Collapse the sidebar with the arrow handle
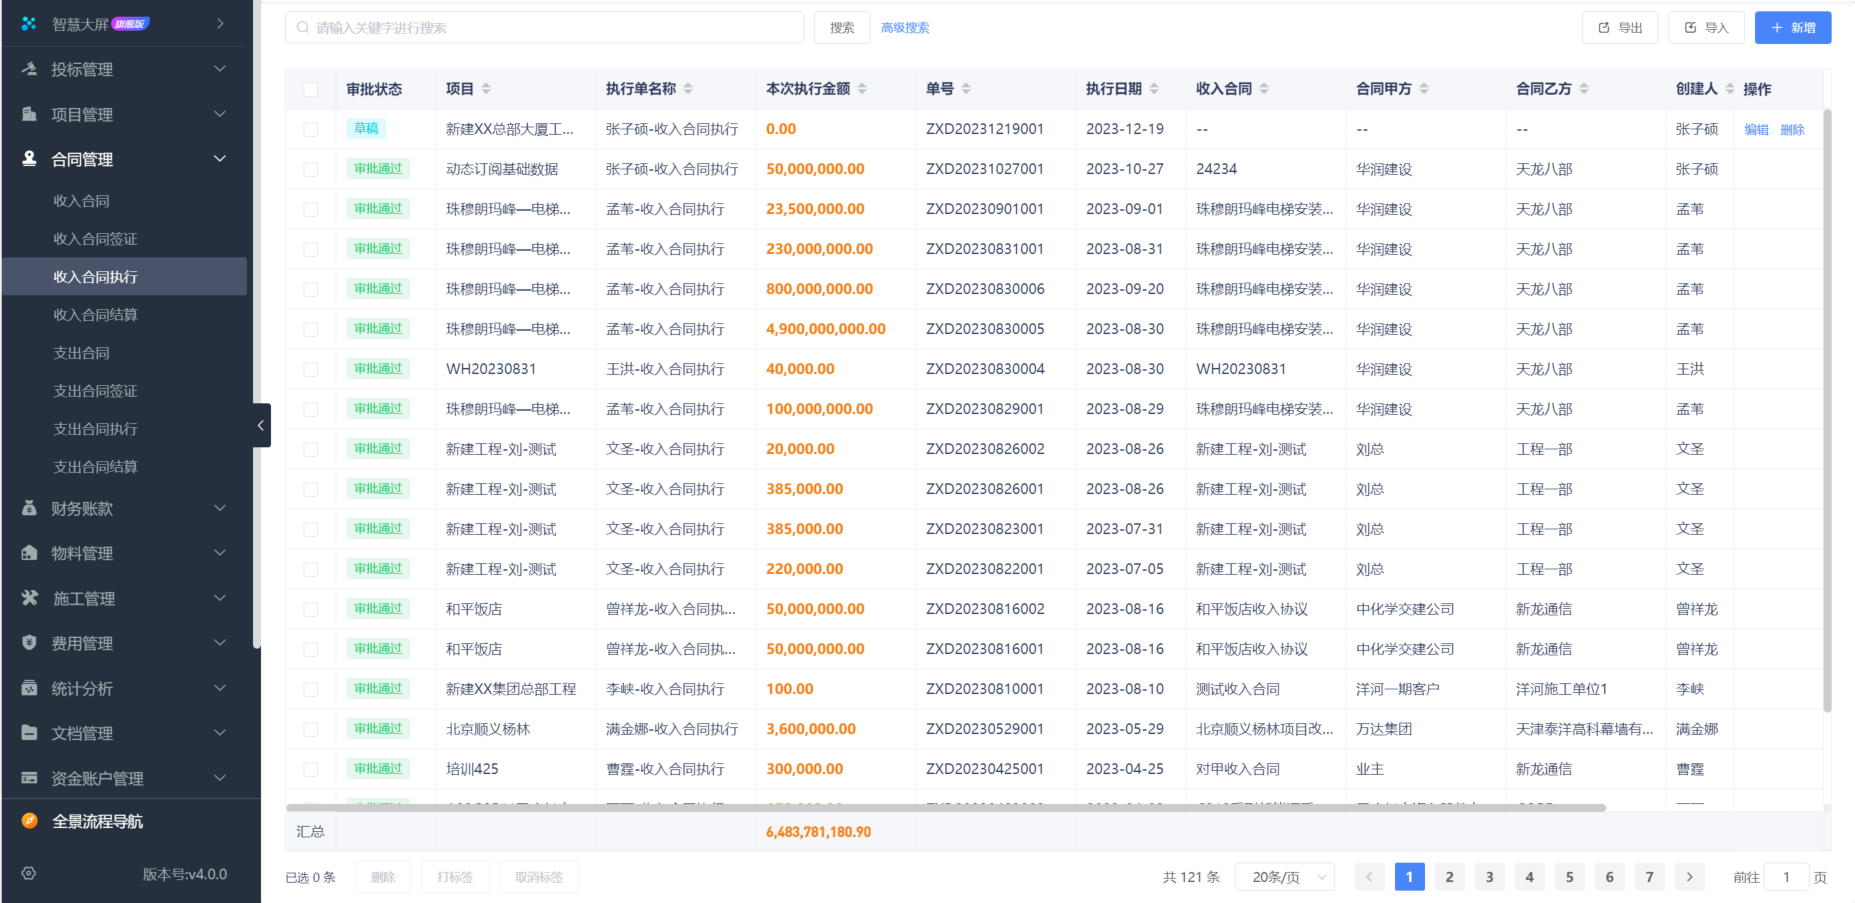The height and width of the screenshot is (903, 1855). coord(261,425)
